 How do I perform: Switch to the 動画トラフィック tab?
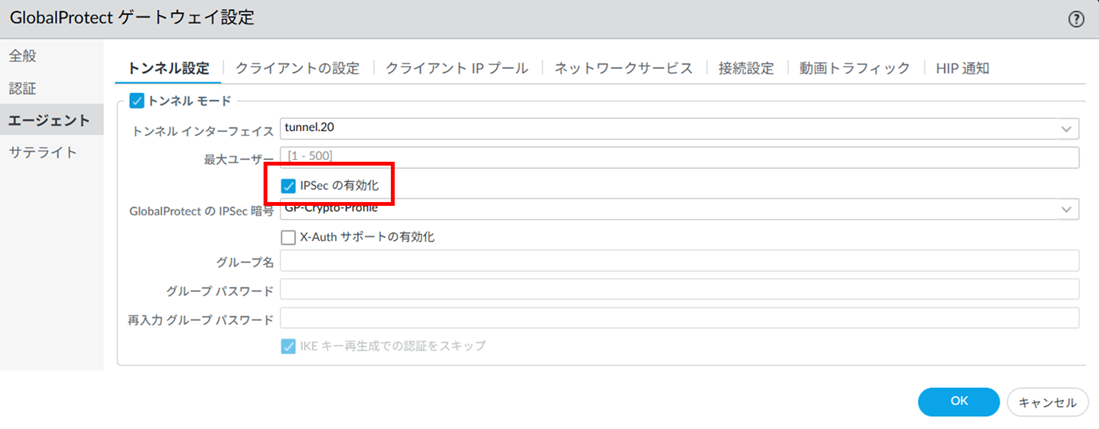click(855, 68)
